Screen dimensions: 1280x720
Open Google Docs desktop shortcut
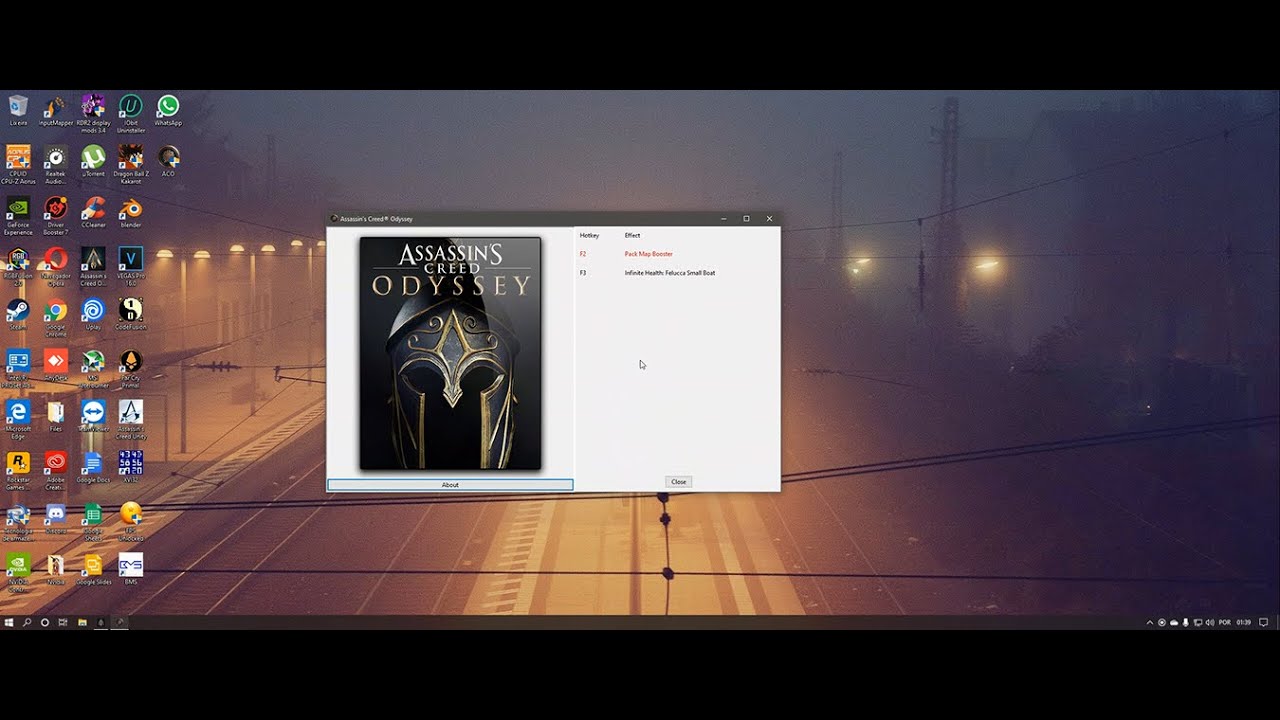point(93,467)
